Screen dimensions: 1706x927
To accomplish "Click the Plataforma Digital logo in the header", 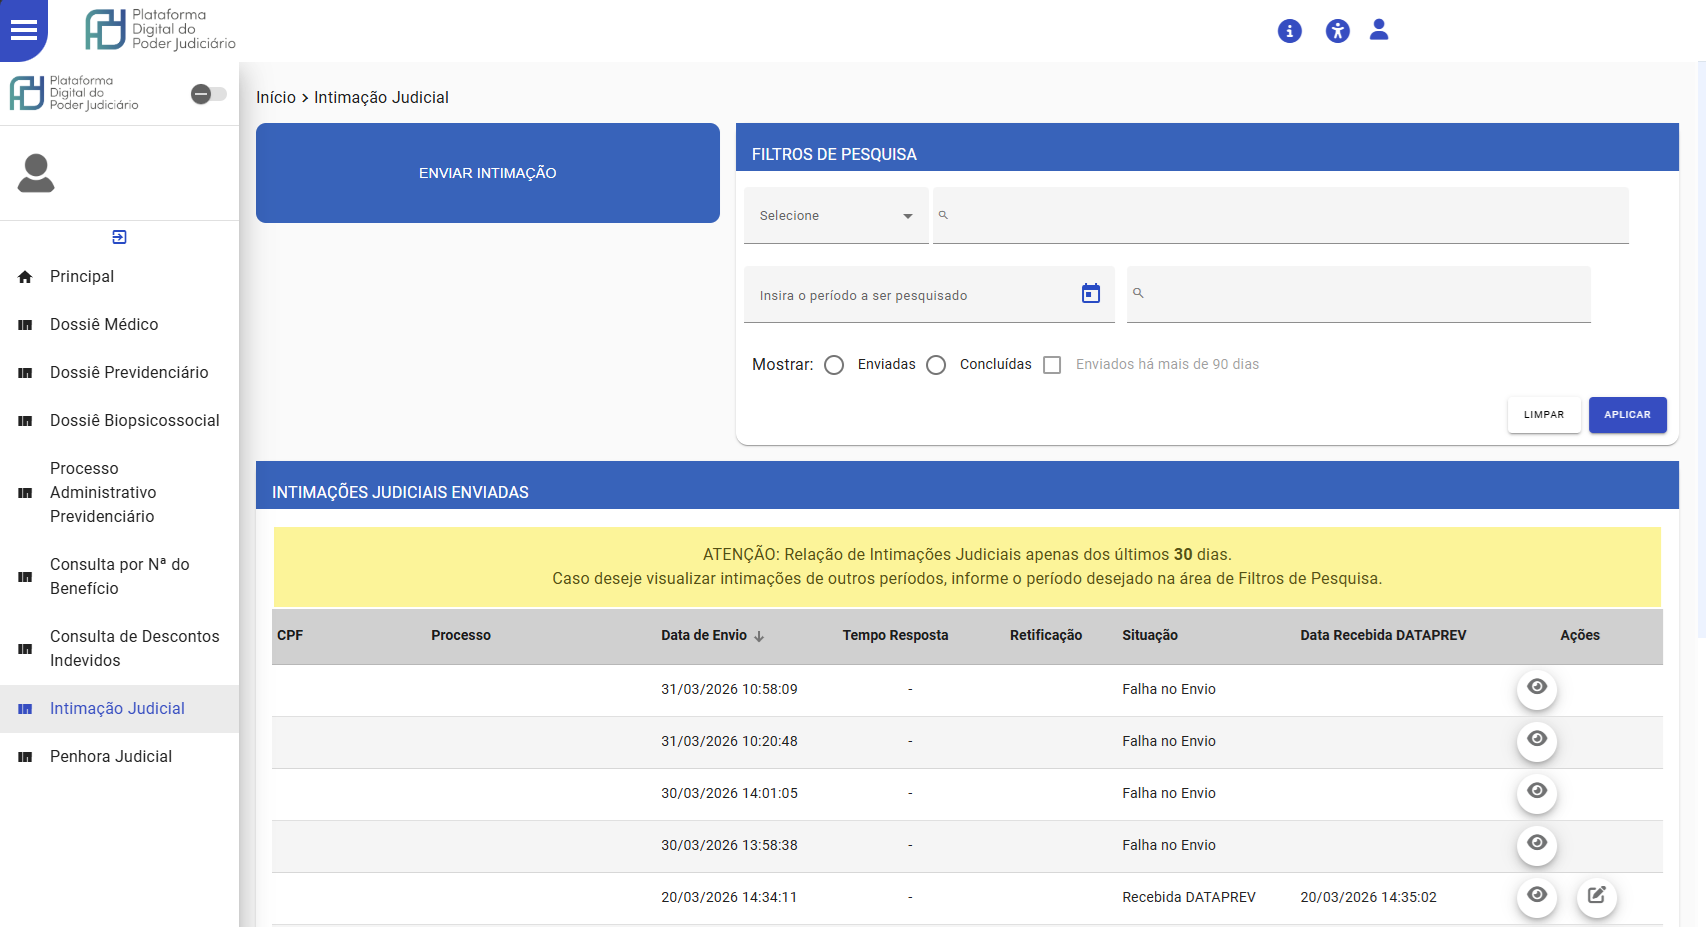I will (x=160, y=30).
